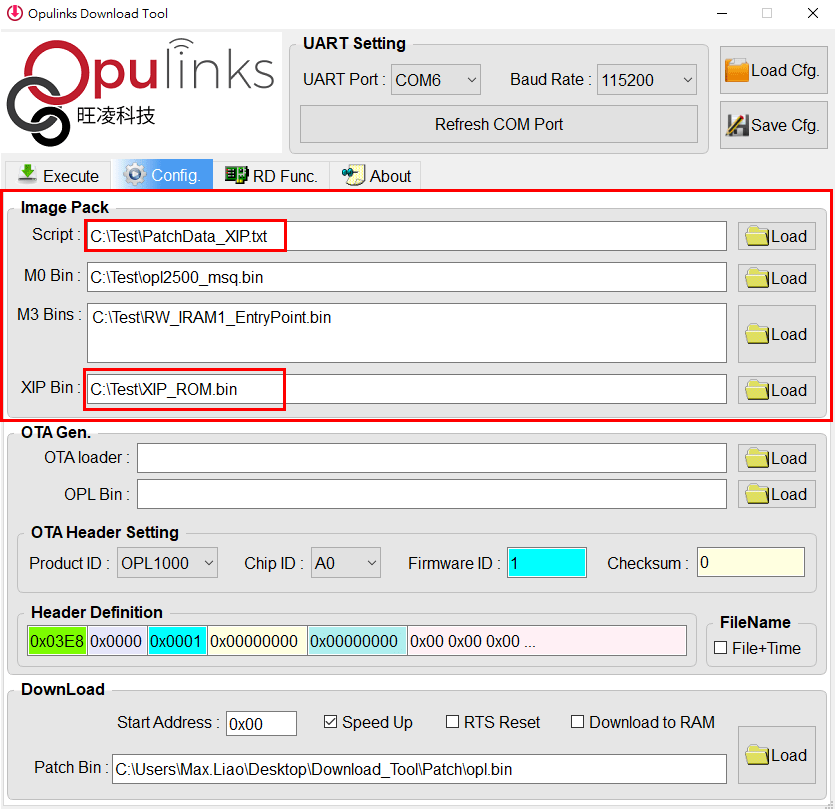Disable the Speed Up option
This screenshot has width=837, height=810.
tap(332, 722)
